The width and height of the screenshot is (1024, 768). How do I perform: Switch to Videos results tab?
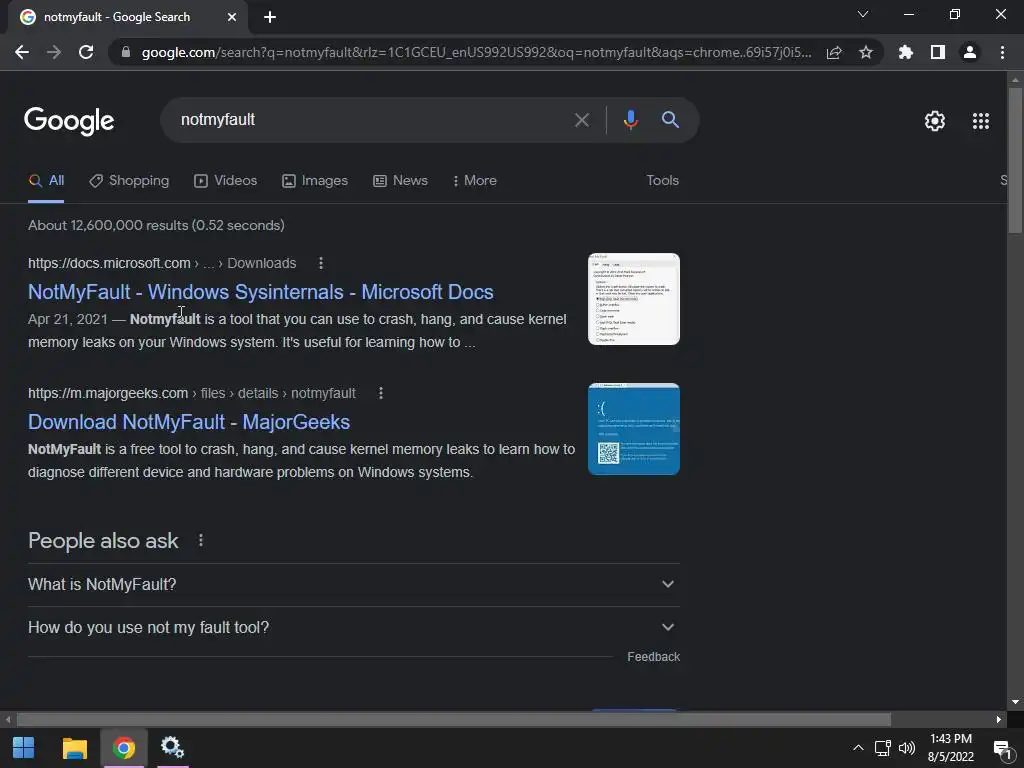click(225, 181)
